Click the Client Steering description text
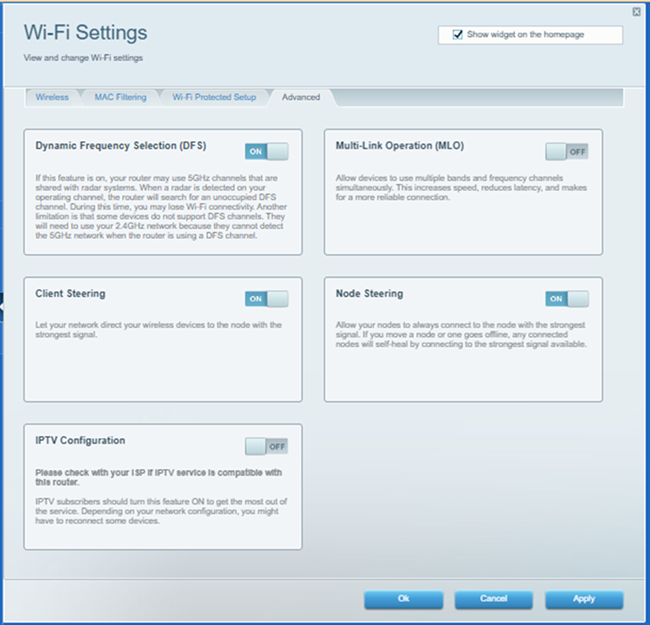The image size is (650, 625). click(158, 329)
